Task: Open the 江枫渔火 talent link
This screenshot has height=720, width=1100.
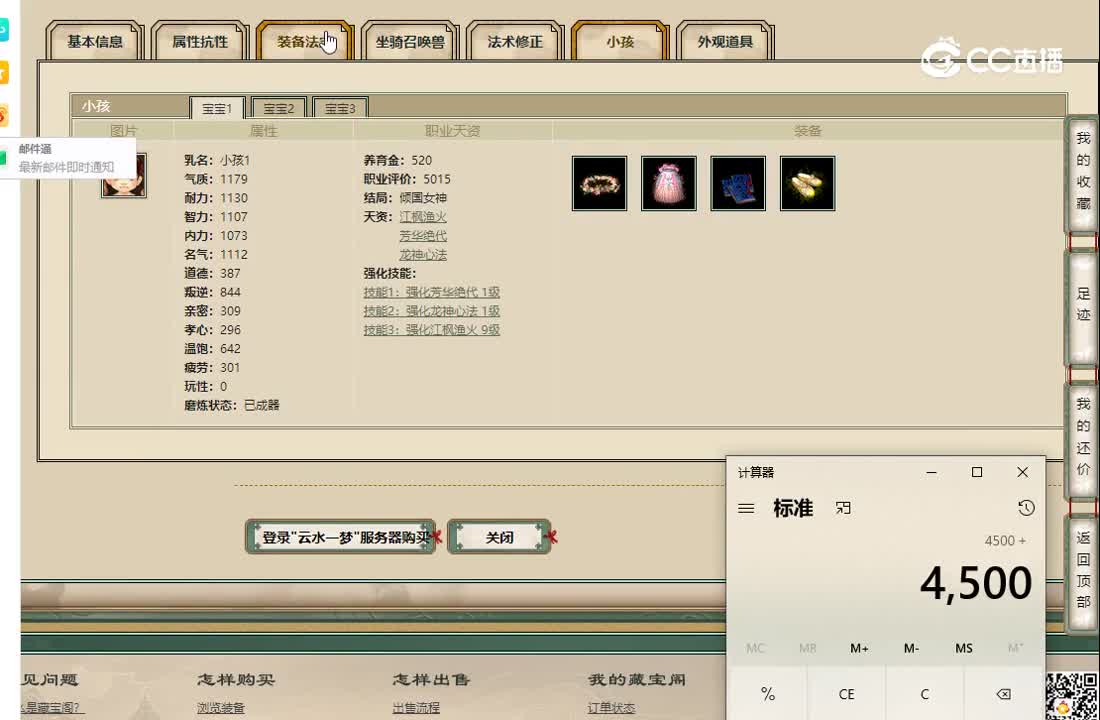Action: 423,217
